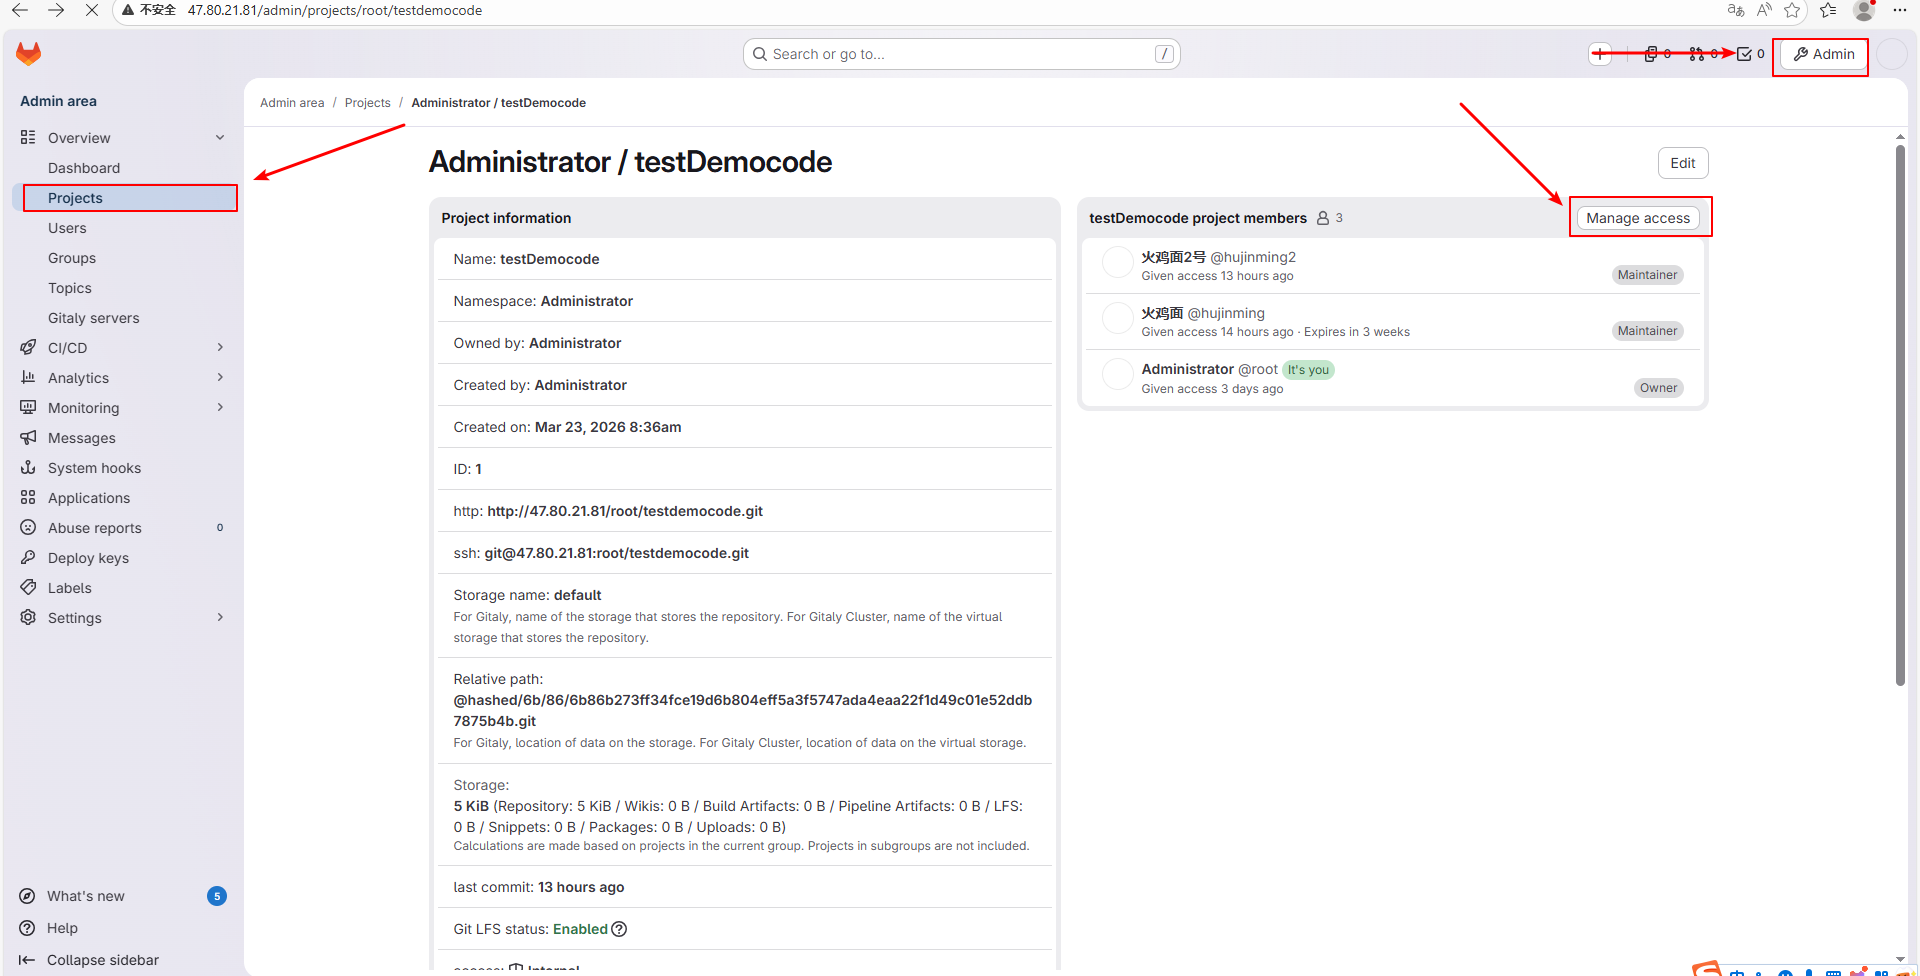Click the 'It's you' badge
The width and height of the screenshot is (1920, 976).
click(x=1308, y=370)
